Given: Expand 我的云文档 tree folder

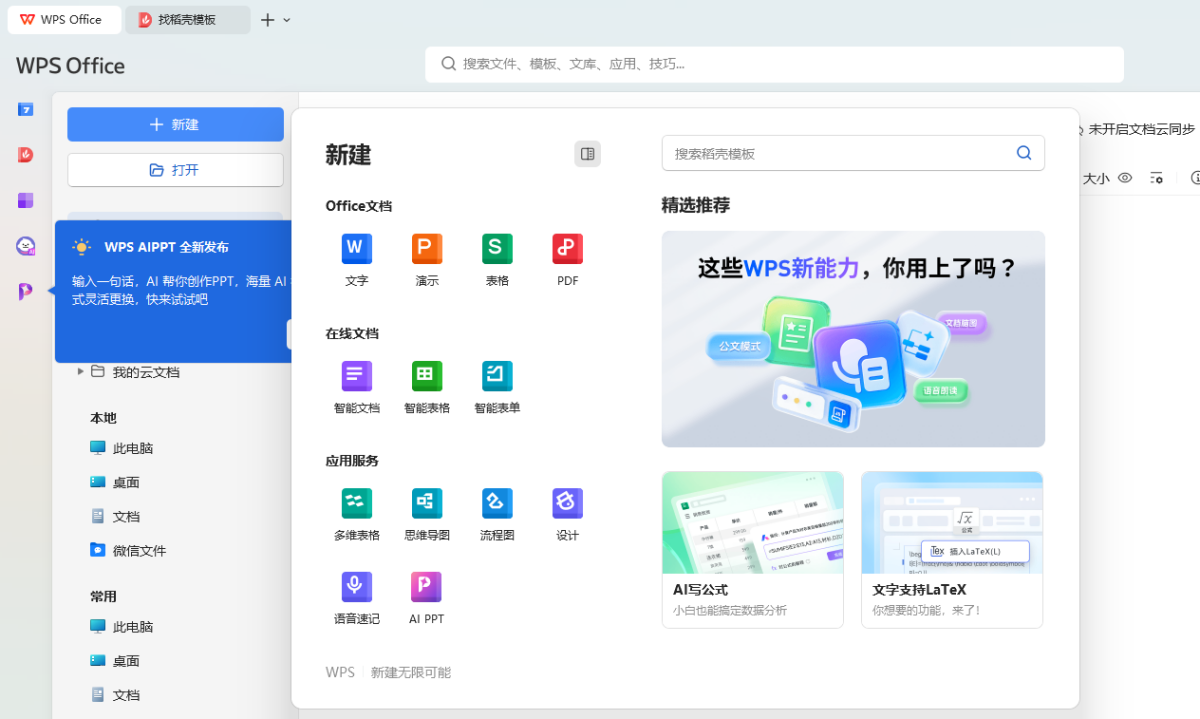Looking at the screenshot, I should pyautogui.click(x=81, y=372).
